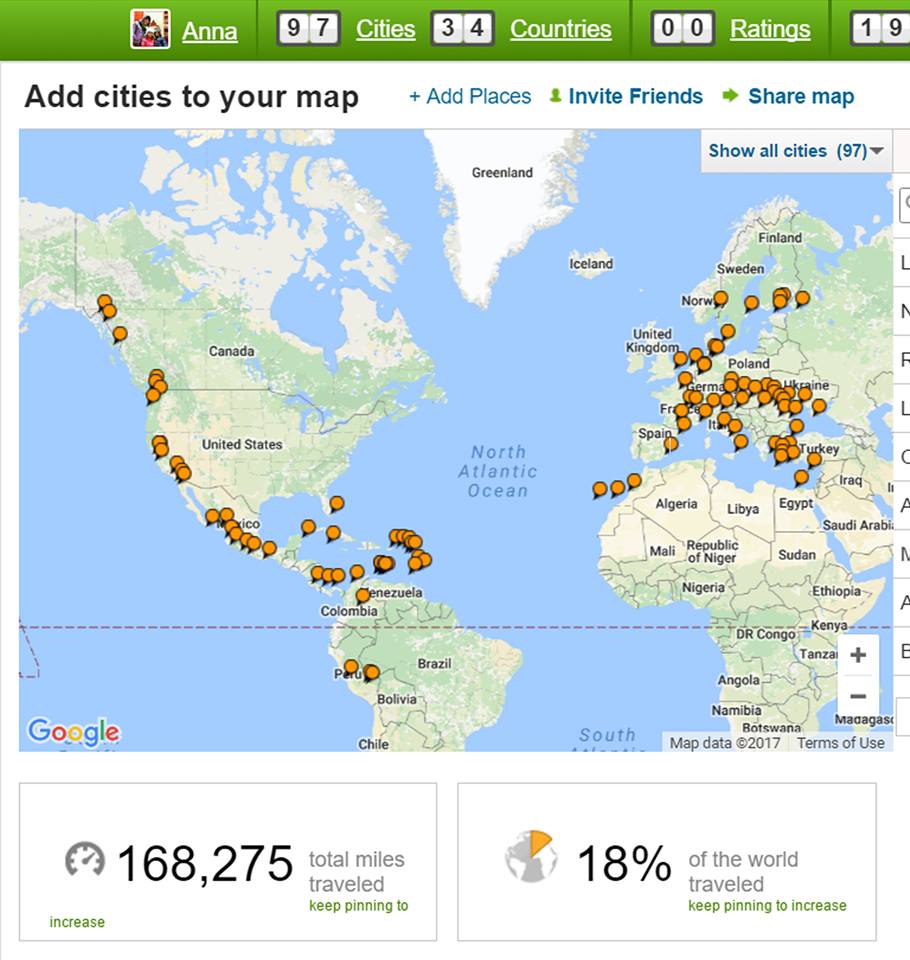
Task: Click the Greenland label on the map
Action: tap(502, 172)
